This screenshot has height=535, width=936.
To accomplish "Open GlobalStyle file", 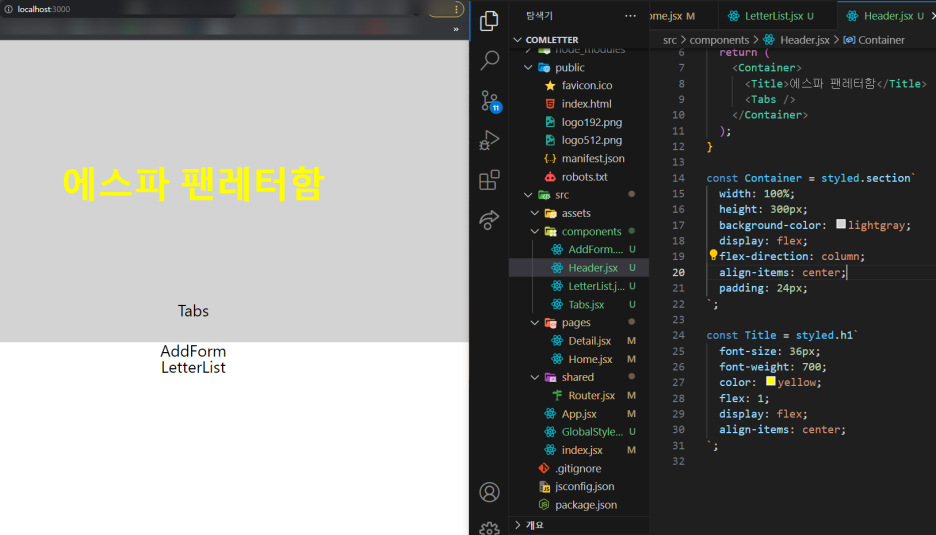I will [x=592, y=432].
